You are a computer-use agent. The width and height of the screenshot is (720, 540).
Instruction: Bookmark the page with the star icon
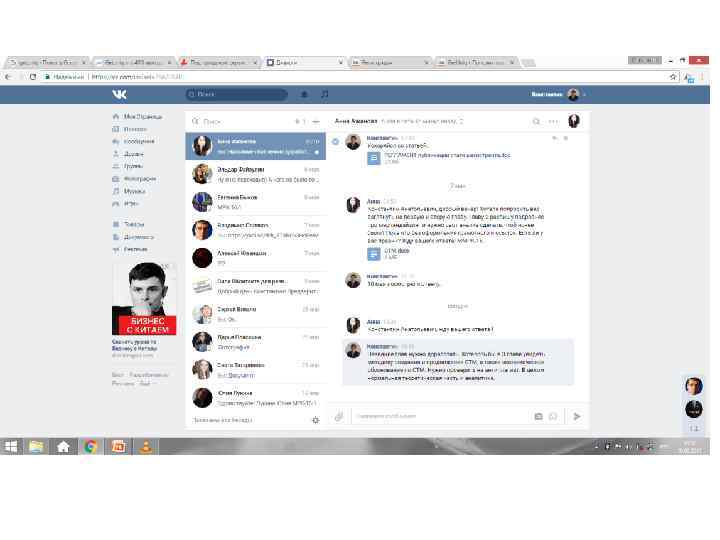[x=673, y=77]
